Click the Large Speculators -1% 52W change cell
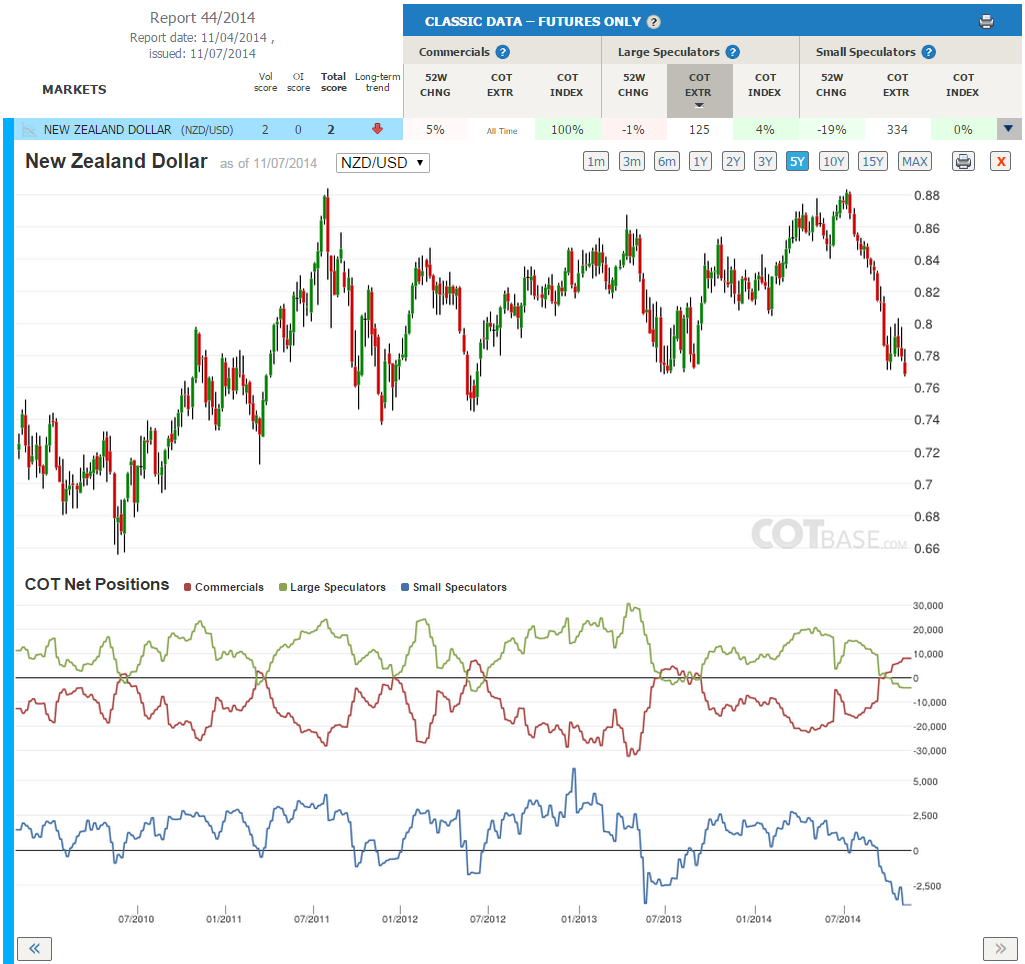 coord(633,129)
